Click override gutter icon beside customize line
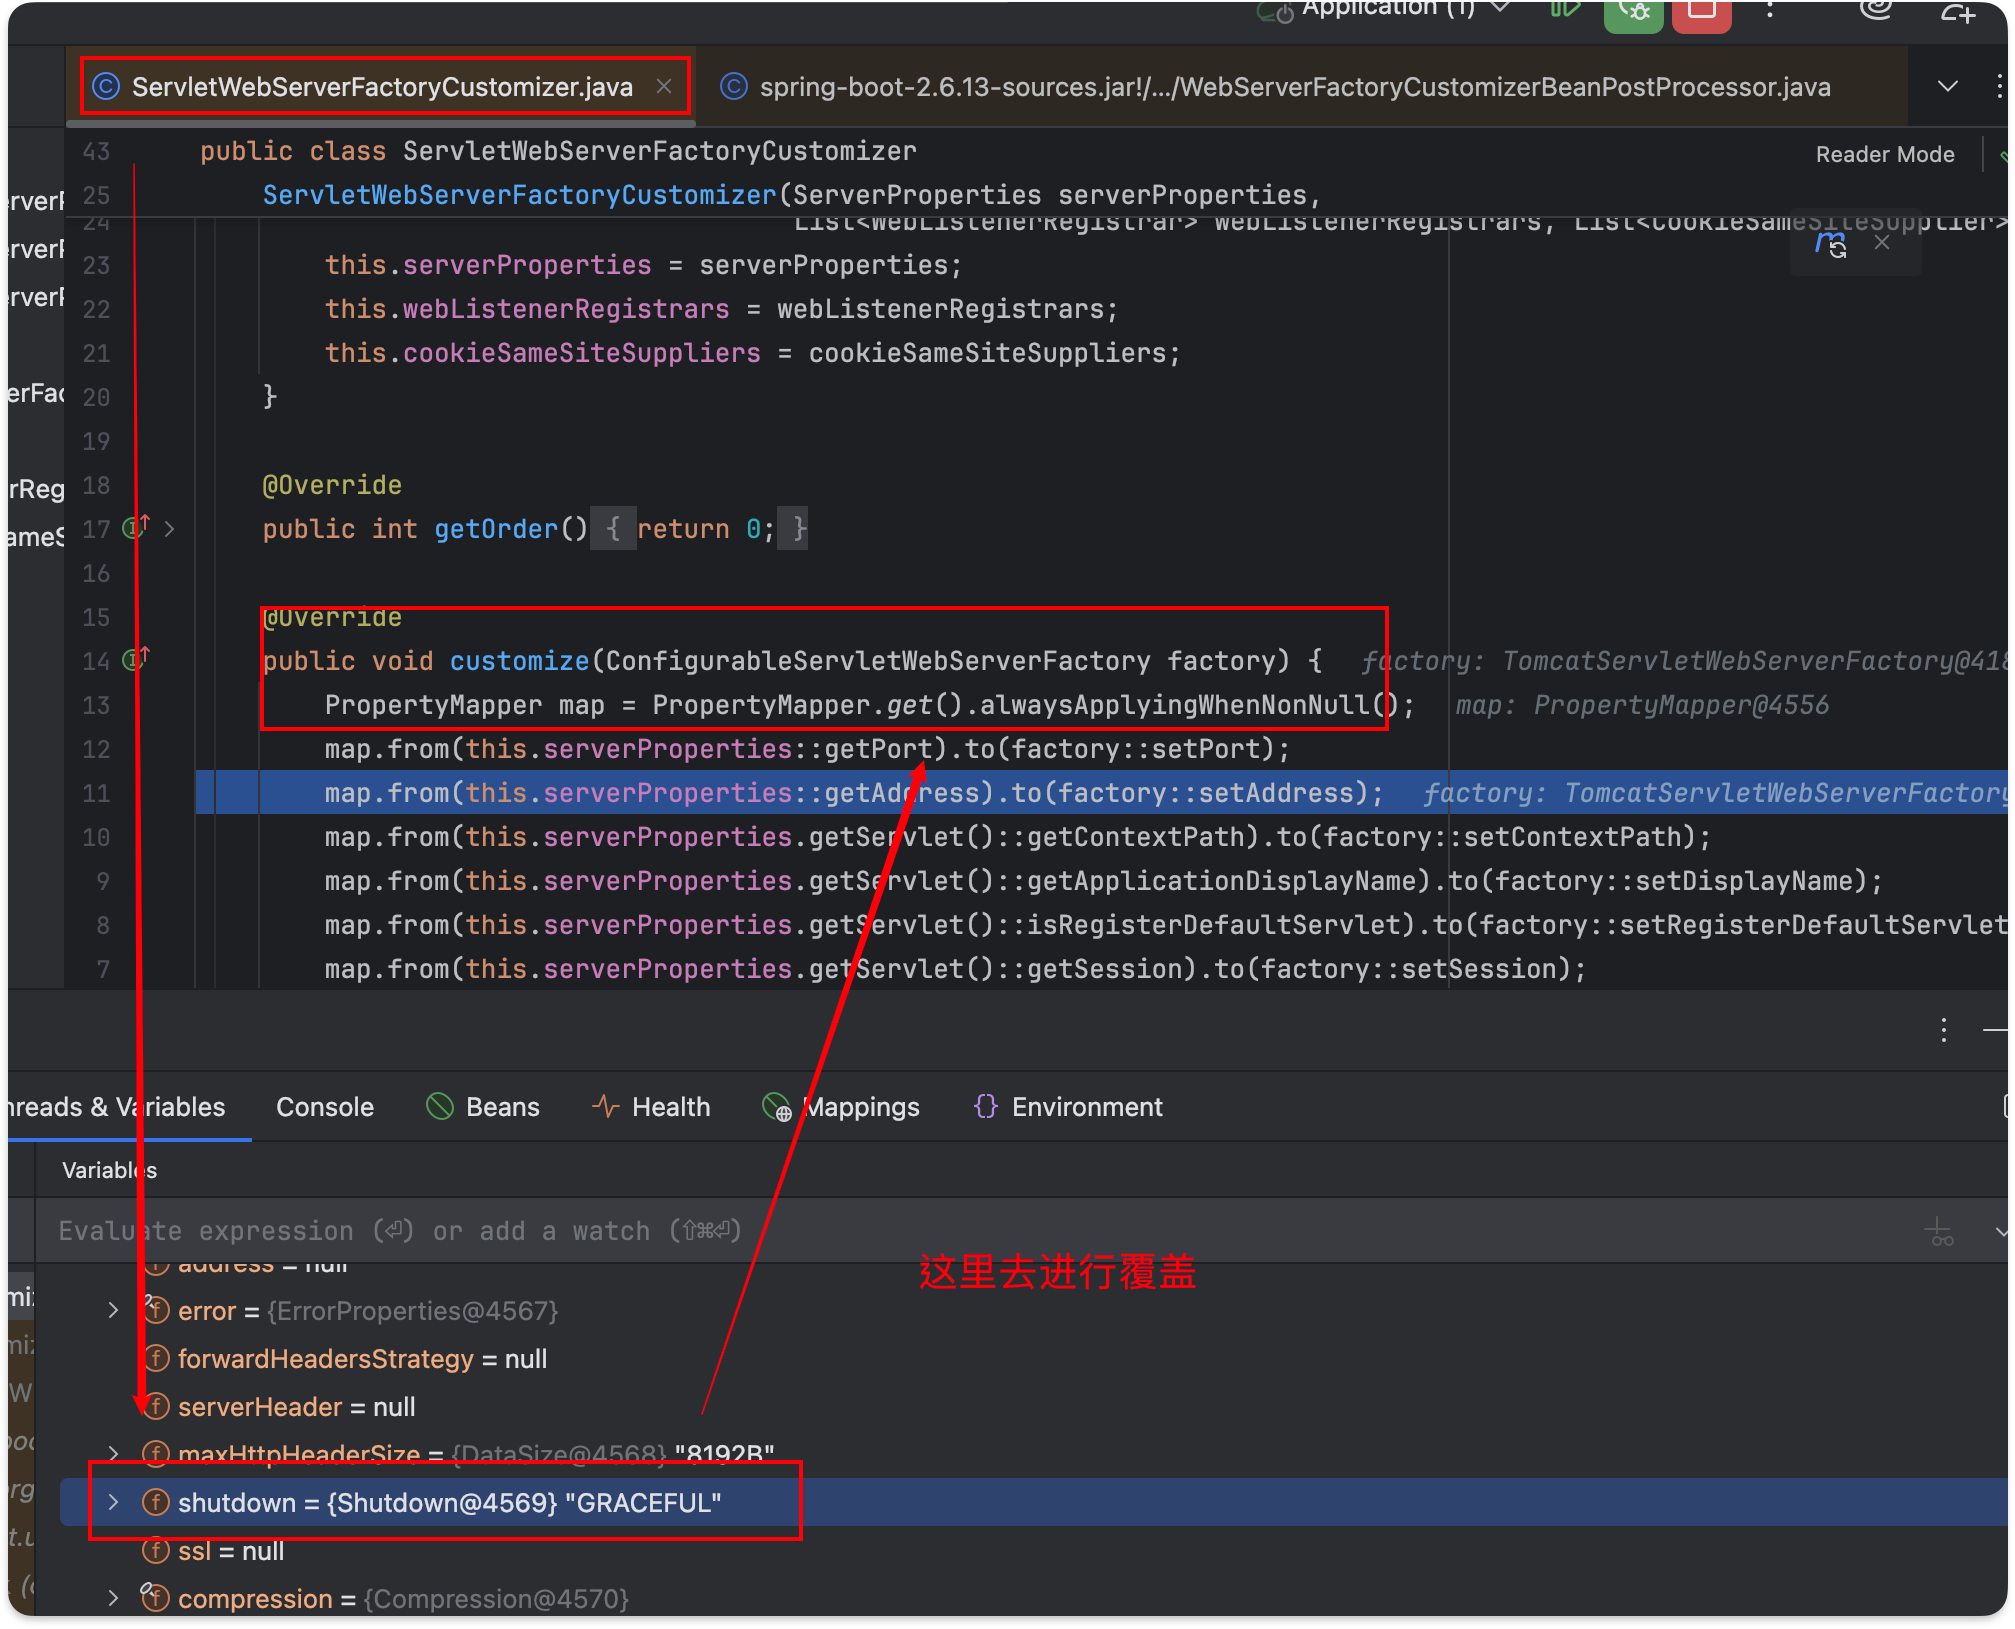The height and width of the screenshot is (1629, 2015). pos(136,659)
